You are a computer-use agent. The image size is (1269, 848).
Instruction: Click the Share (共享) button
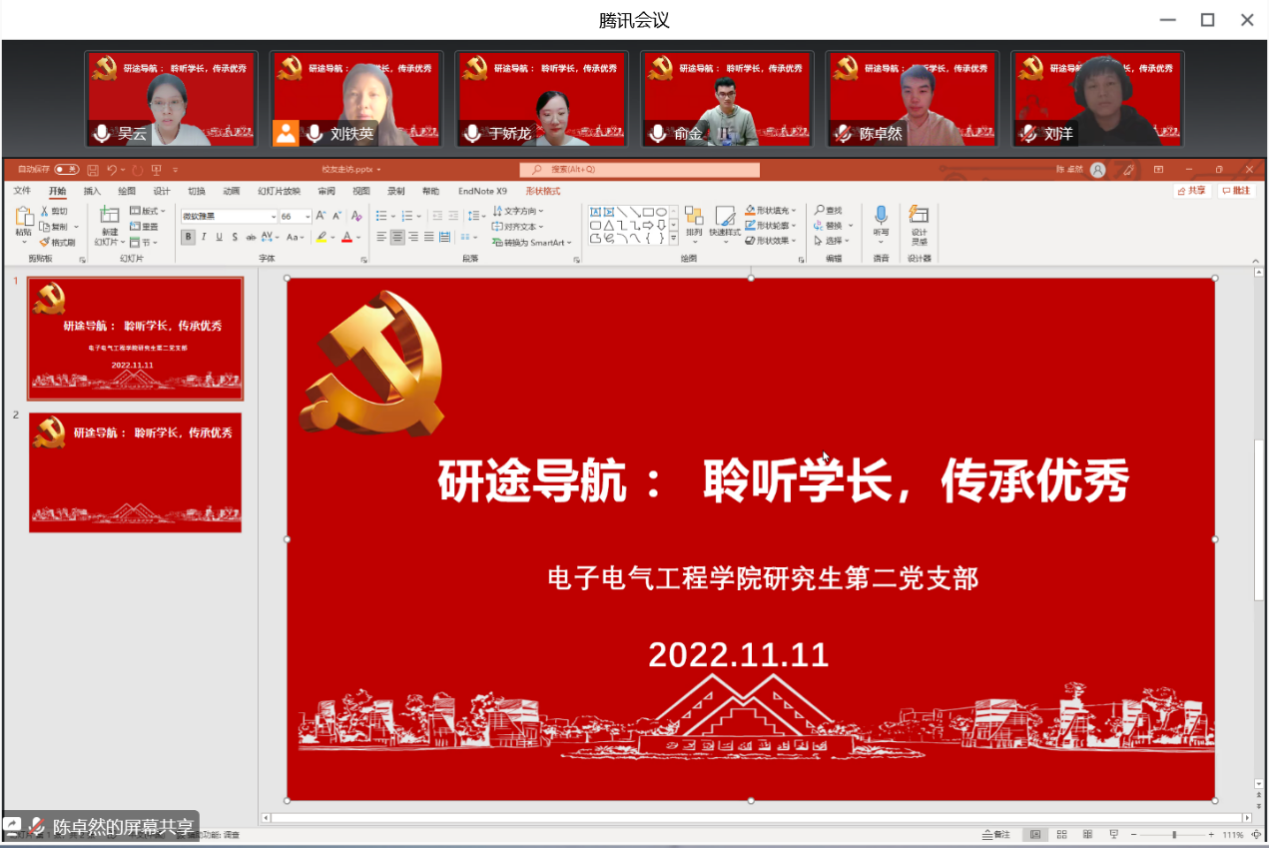(1192, 191)
